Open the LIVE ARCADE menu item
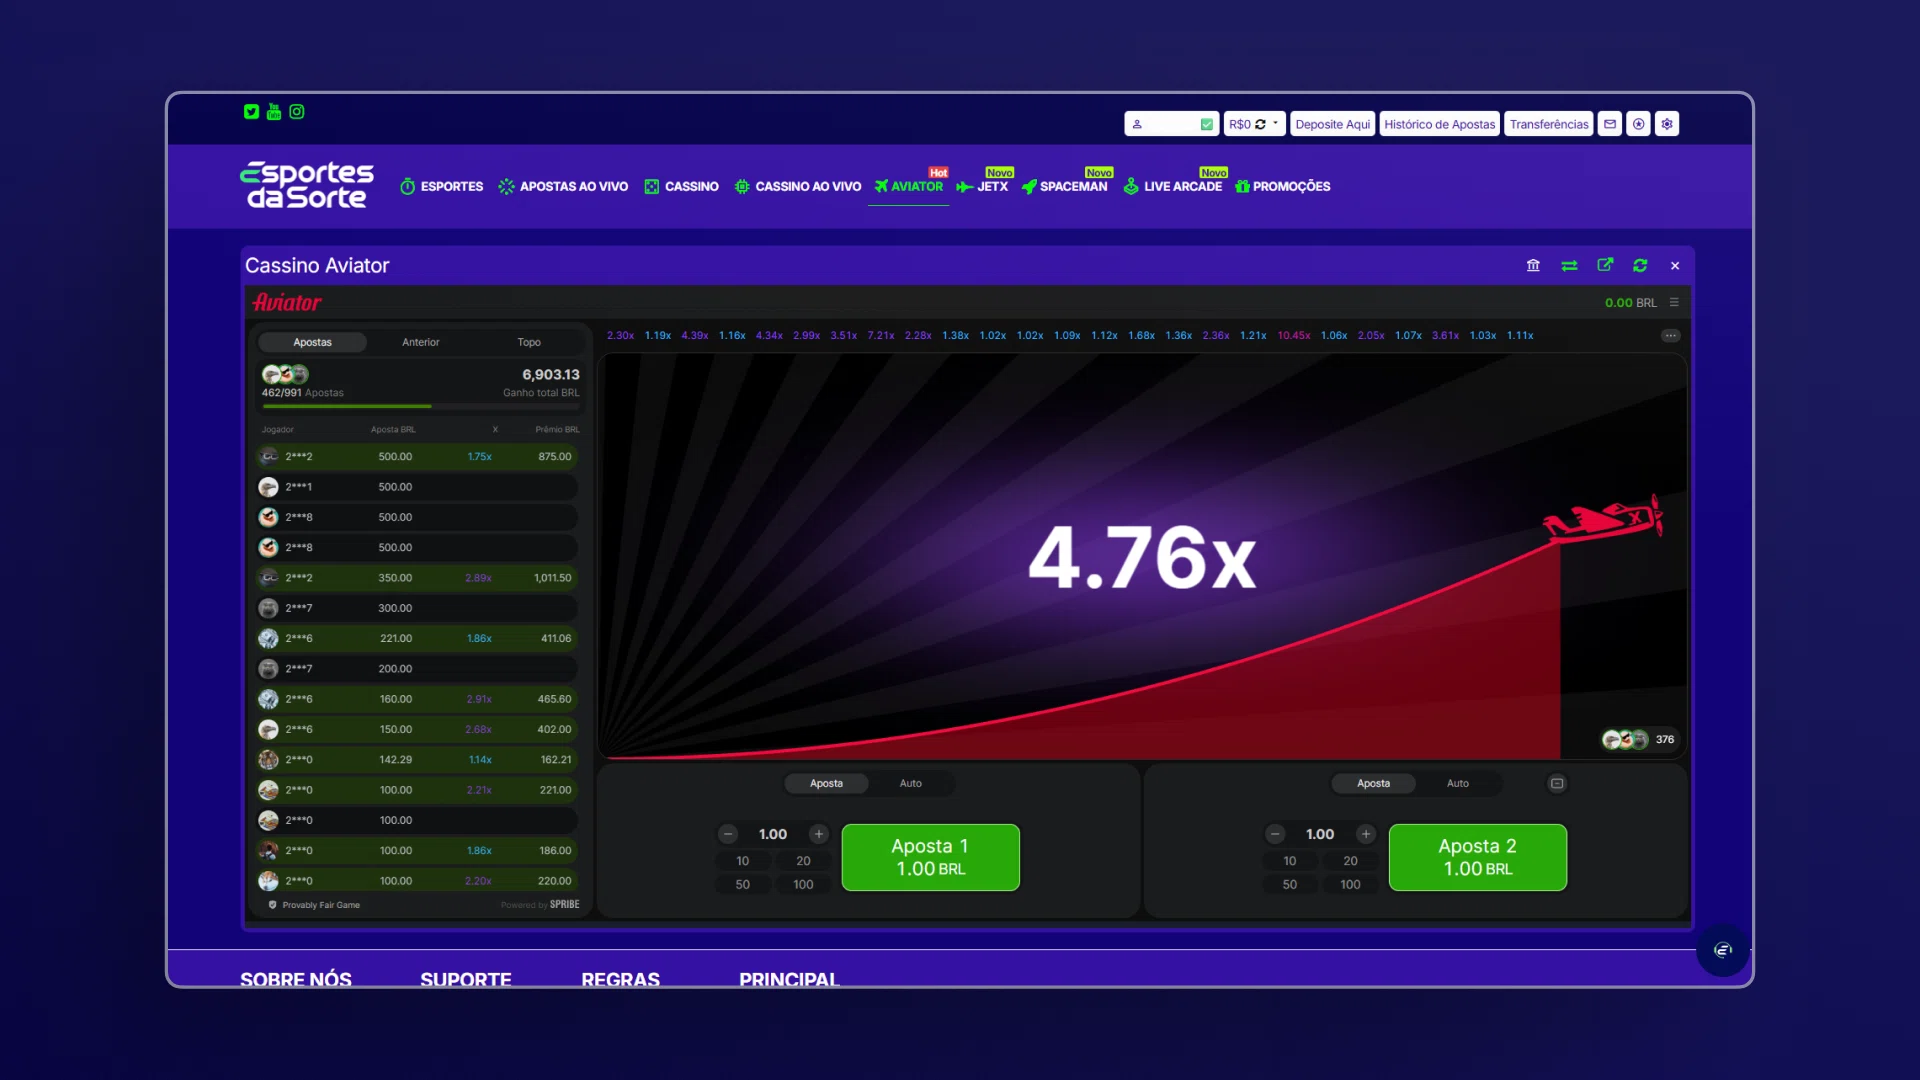This screenshot has width=1920, height=1080. tap(1172, 186)
